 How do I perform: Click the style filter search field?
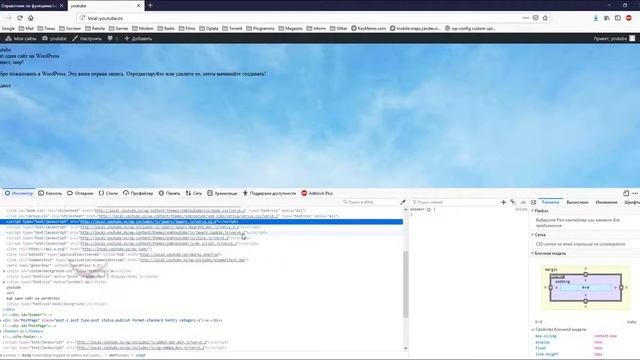[x=454, y=202]
